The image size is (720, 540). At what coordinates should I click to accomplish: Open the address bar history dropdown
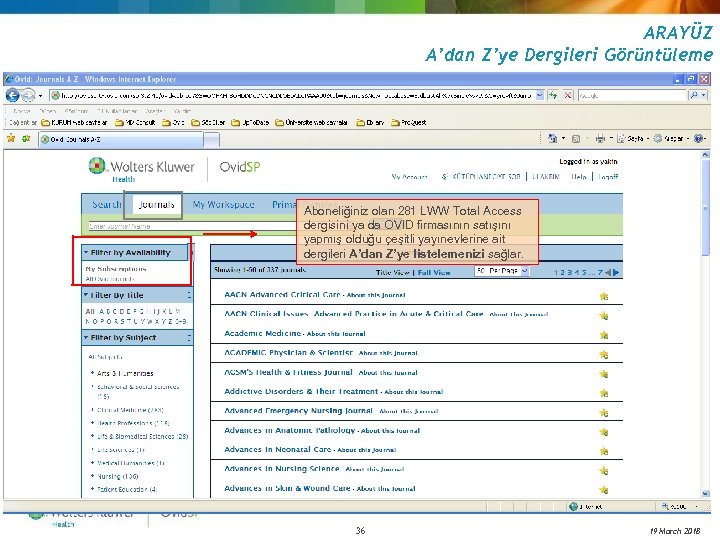[x=540, y=96]
